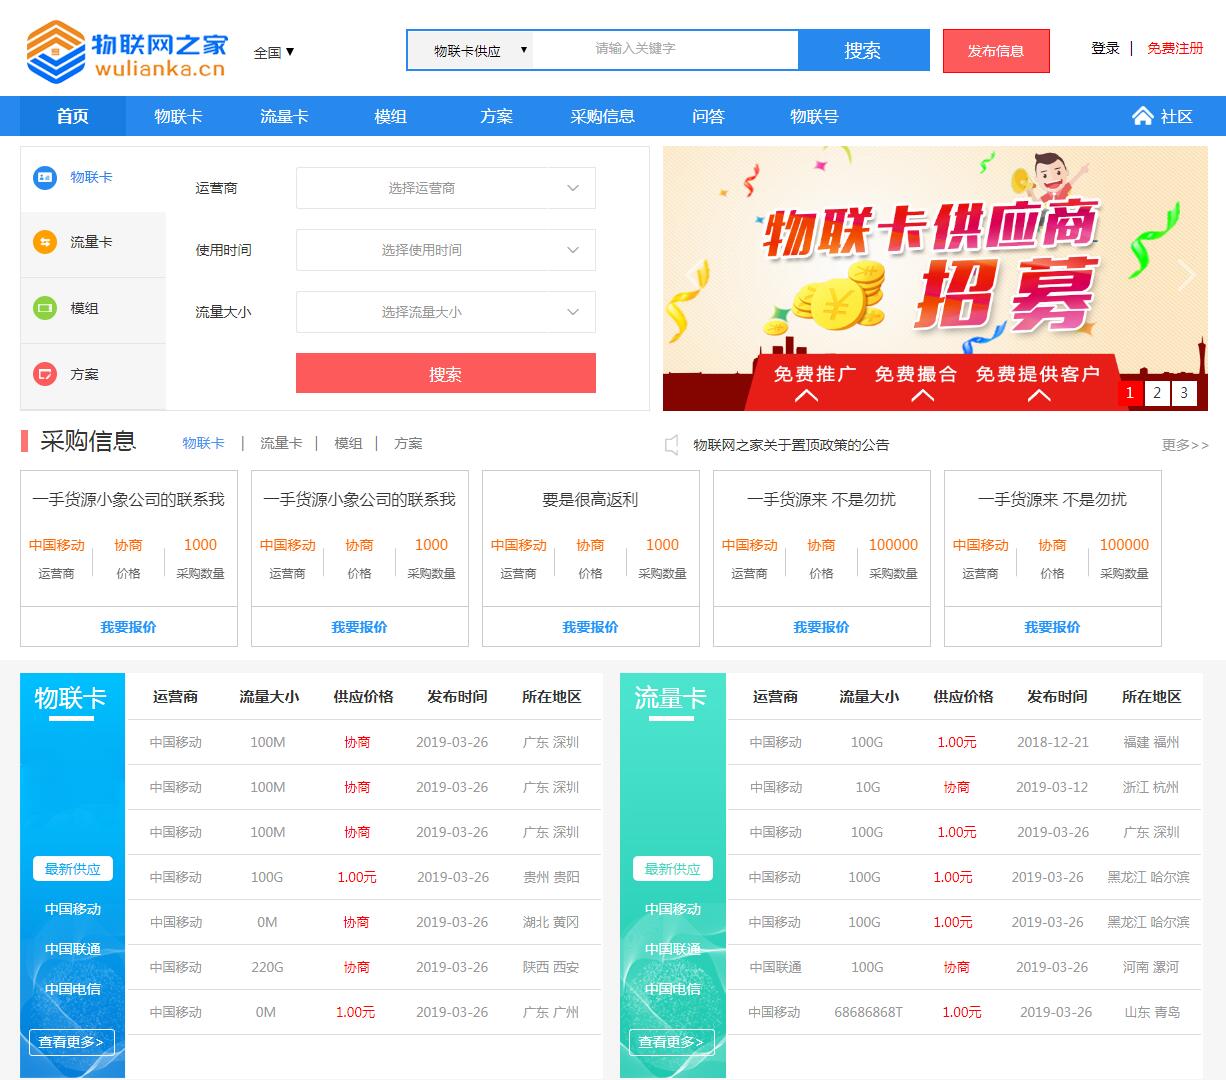Click 最新供应 in 流量卡 panel
1226x1080 pixels.
(x=673, y=869)
